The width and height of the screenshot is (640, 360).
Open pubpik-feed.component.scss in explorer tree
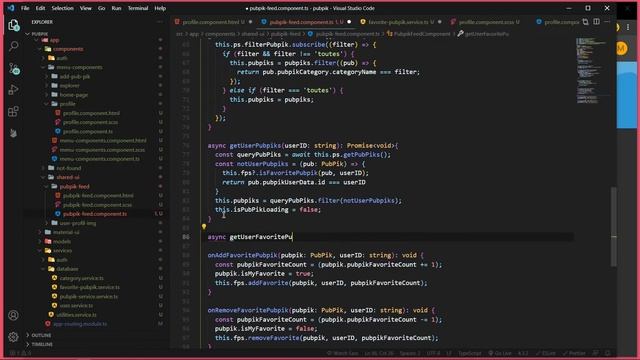(97, 205)
